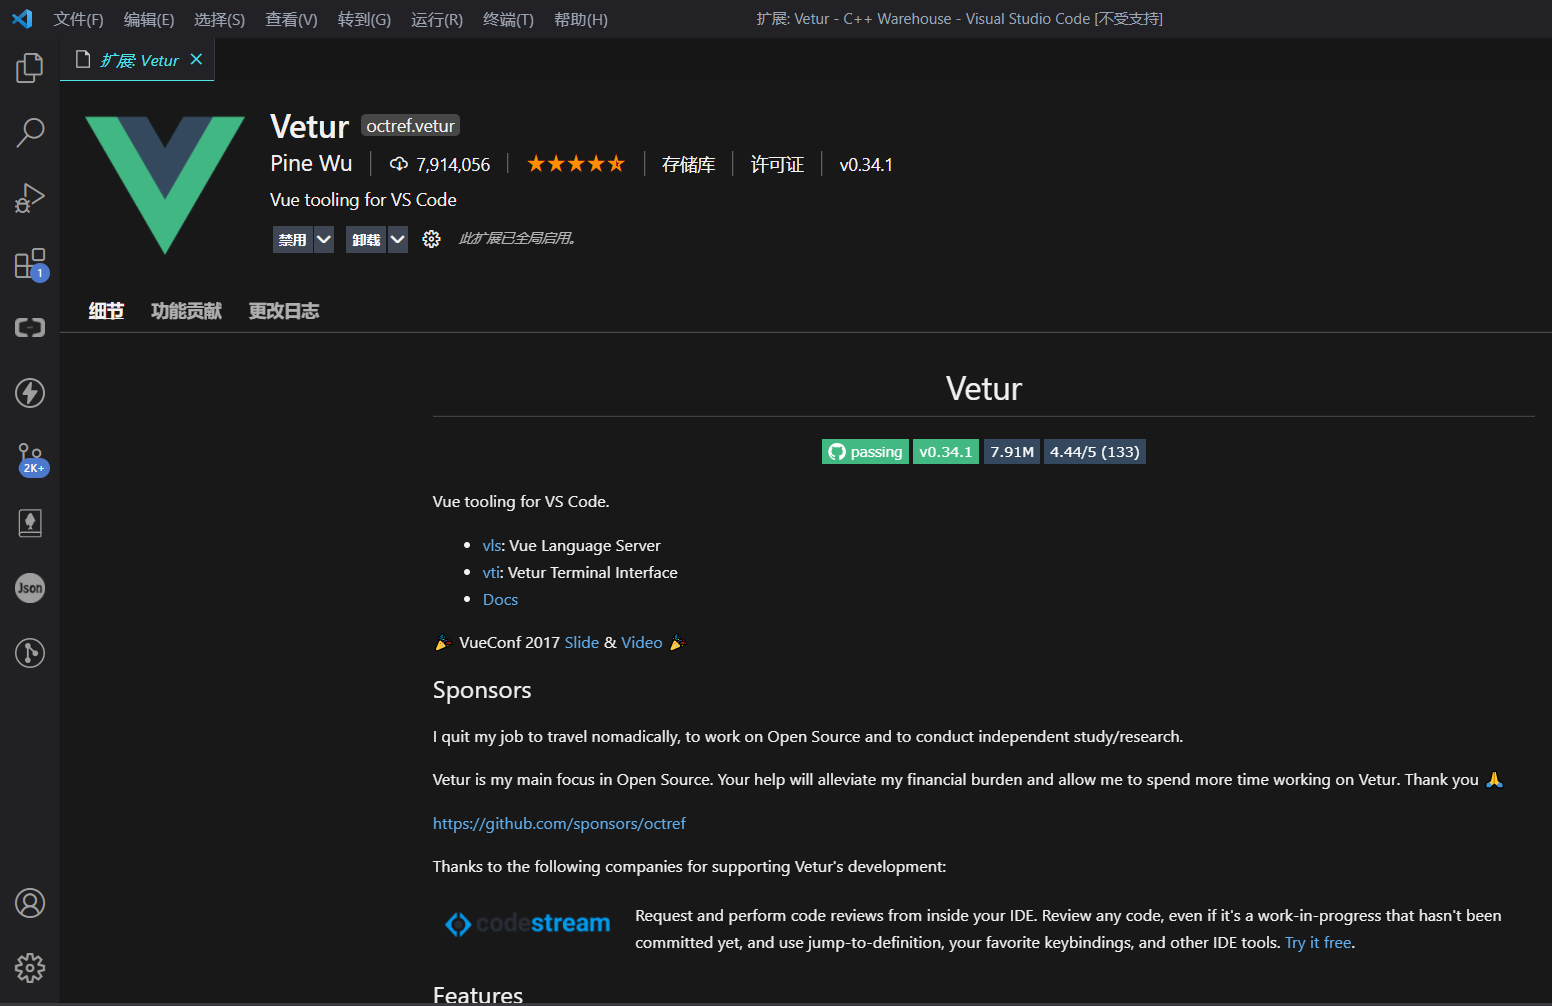Image resolution: width=1552 pixels, height=1006 pixels.
Task: Click the passing build badge
Action: [x=866, y=452]
